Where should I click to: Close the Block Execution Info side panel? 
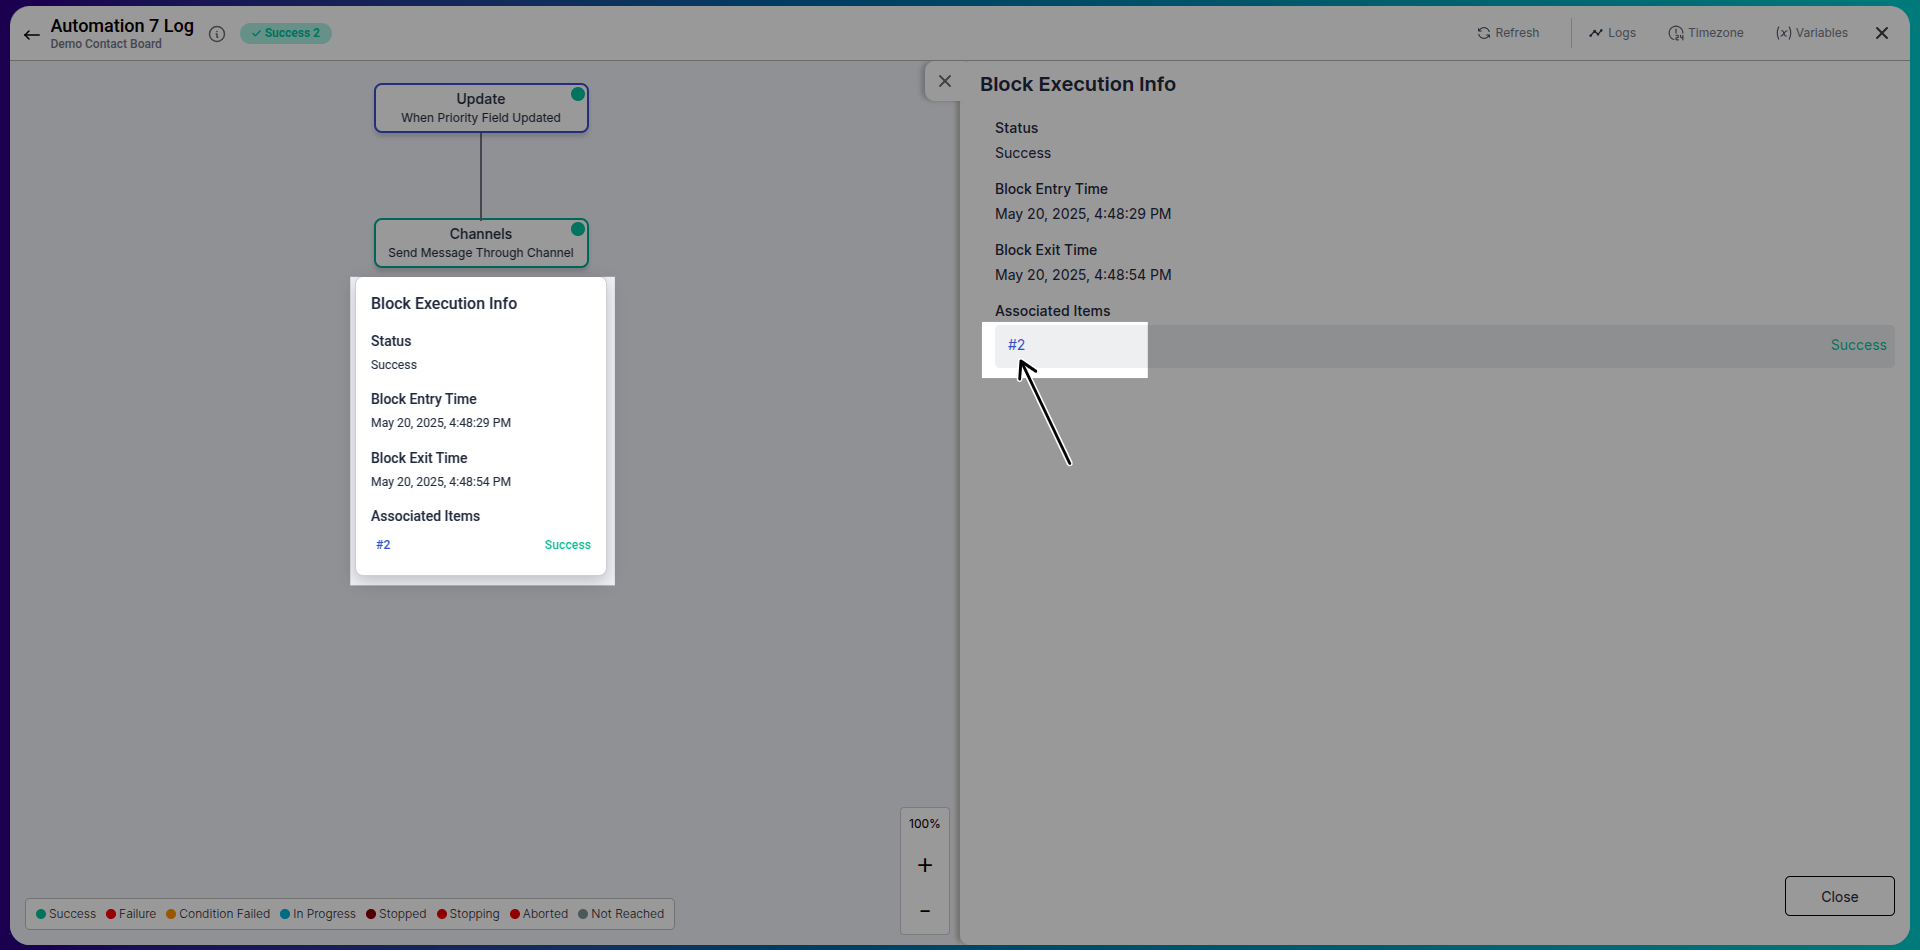click(x=945, y=81)
